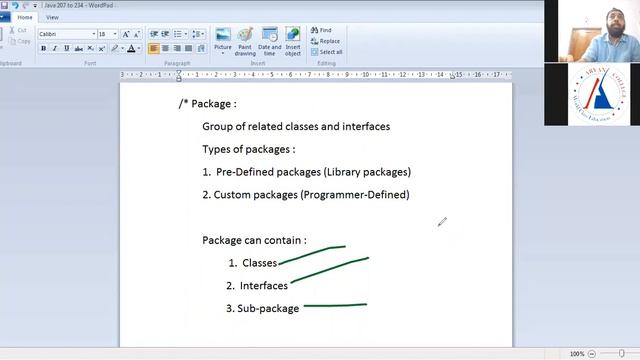
Task: Click the right indent marker on the ruler
Action: click(x=452, y=76)
